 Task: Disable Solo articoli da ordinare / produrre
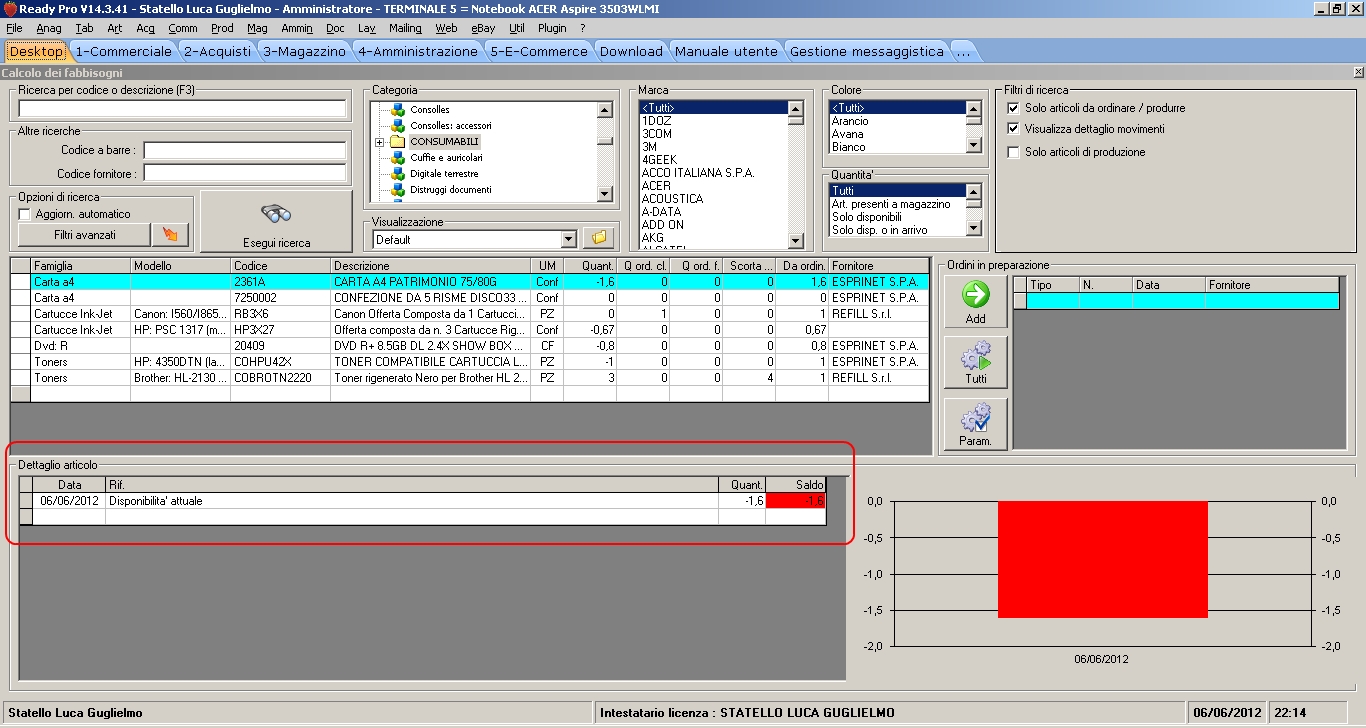pos(1013,108)
